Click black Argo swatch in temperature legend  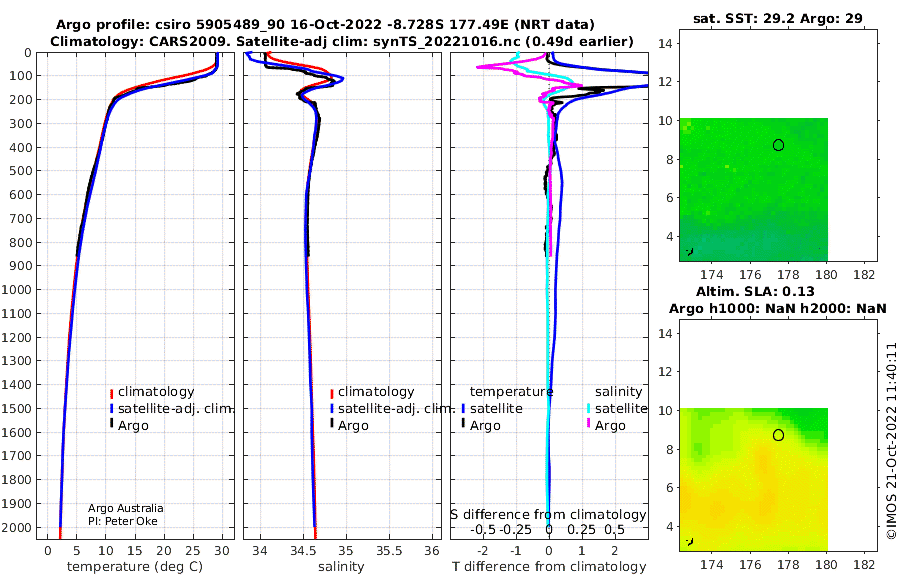pyautogui.click(x=111, y=424)
